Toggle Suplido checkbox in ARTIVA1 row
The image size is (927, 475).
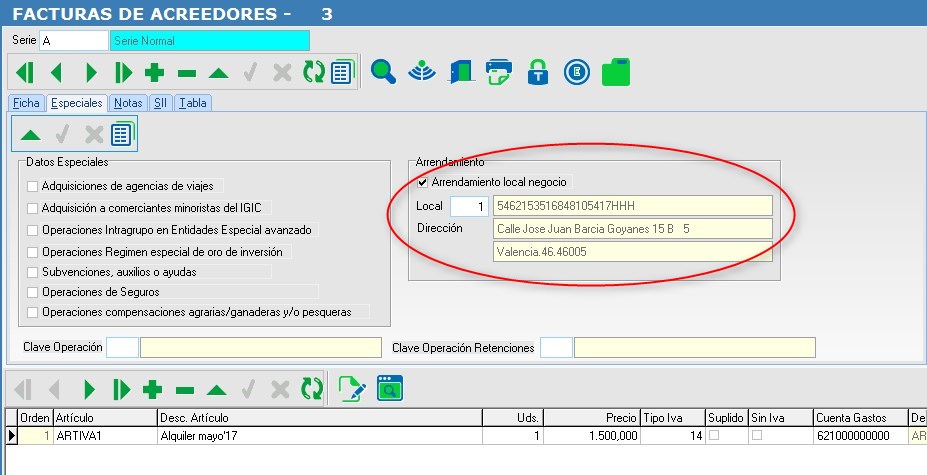pyautogui.click(x=714, y=435)
